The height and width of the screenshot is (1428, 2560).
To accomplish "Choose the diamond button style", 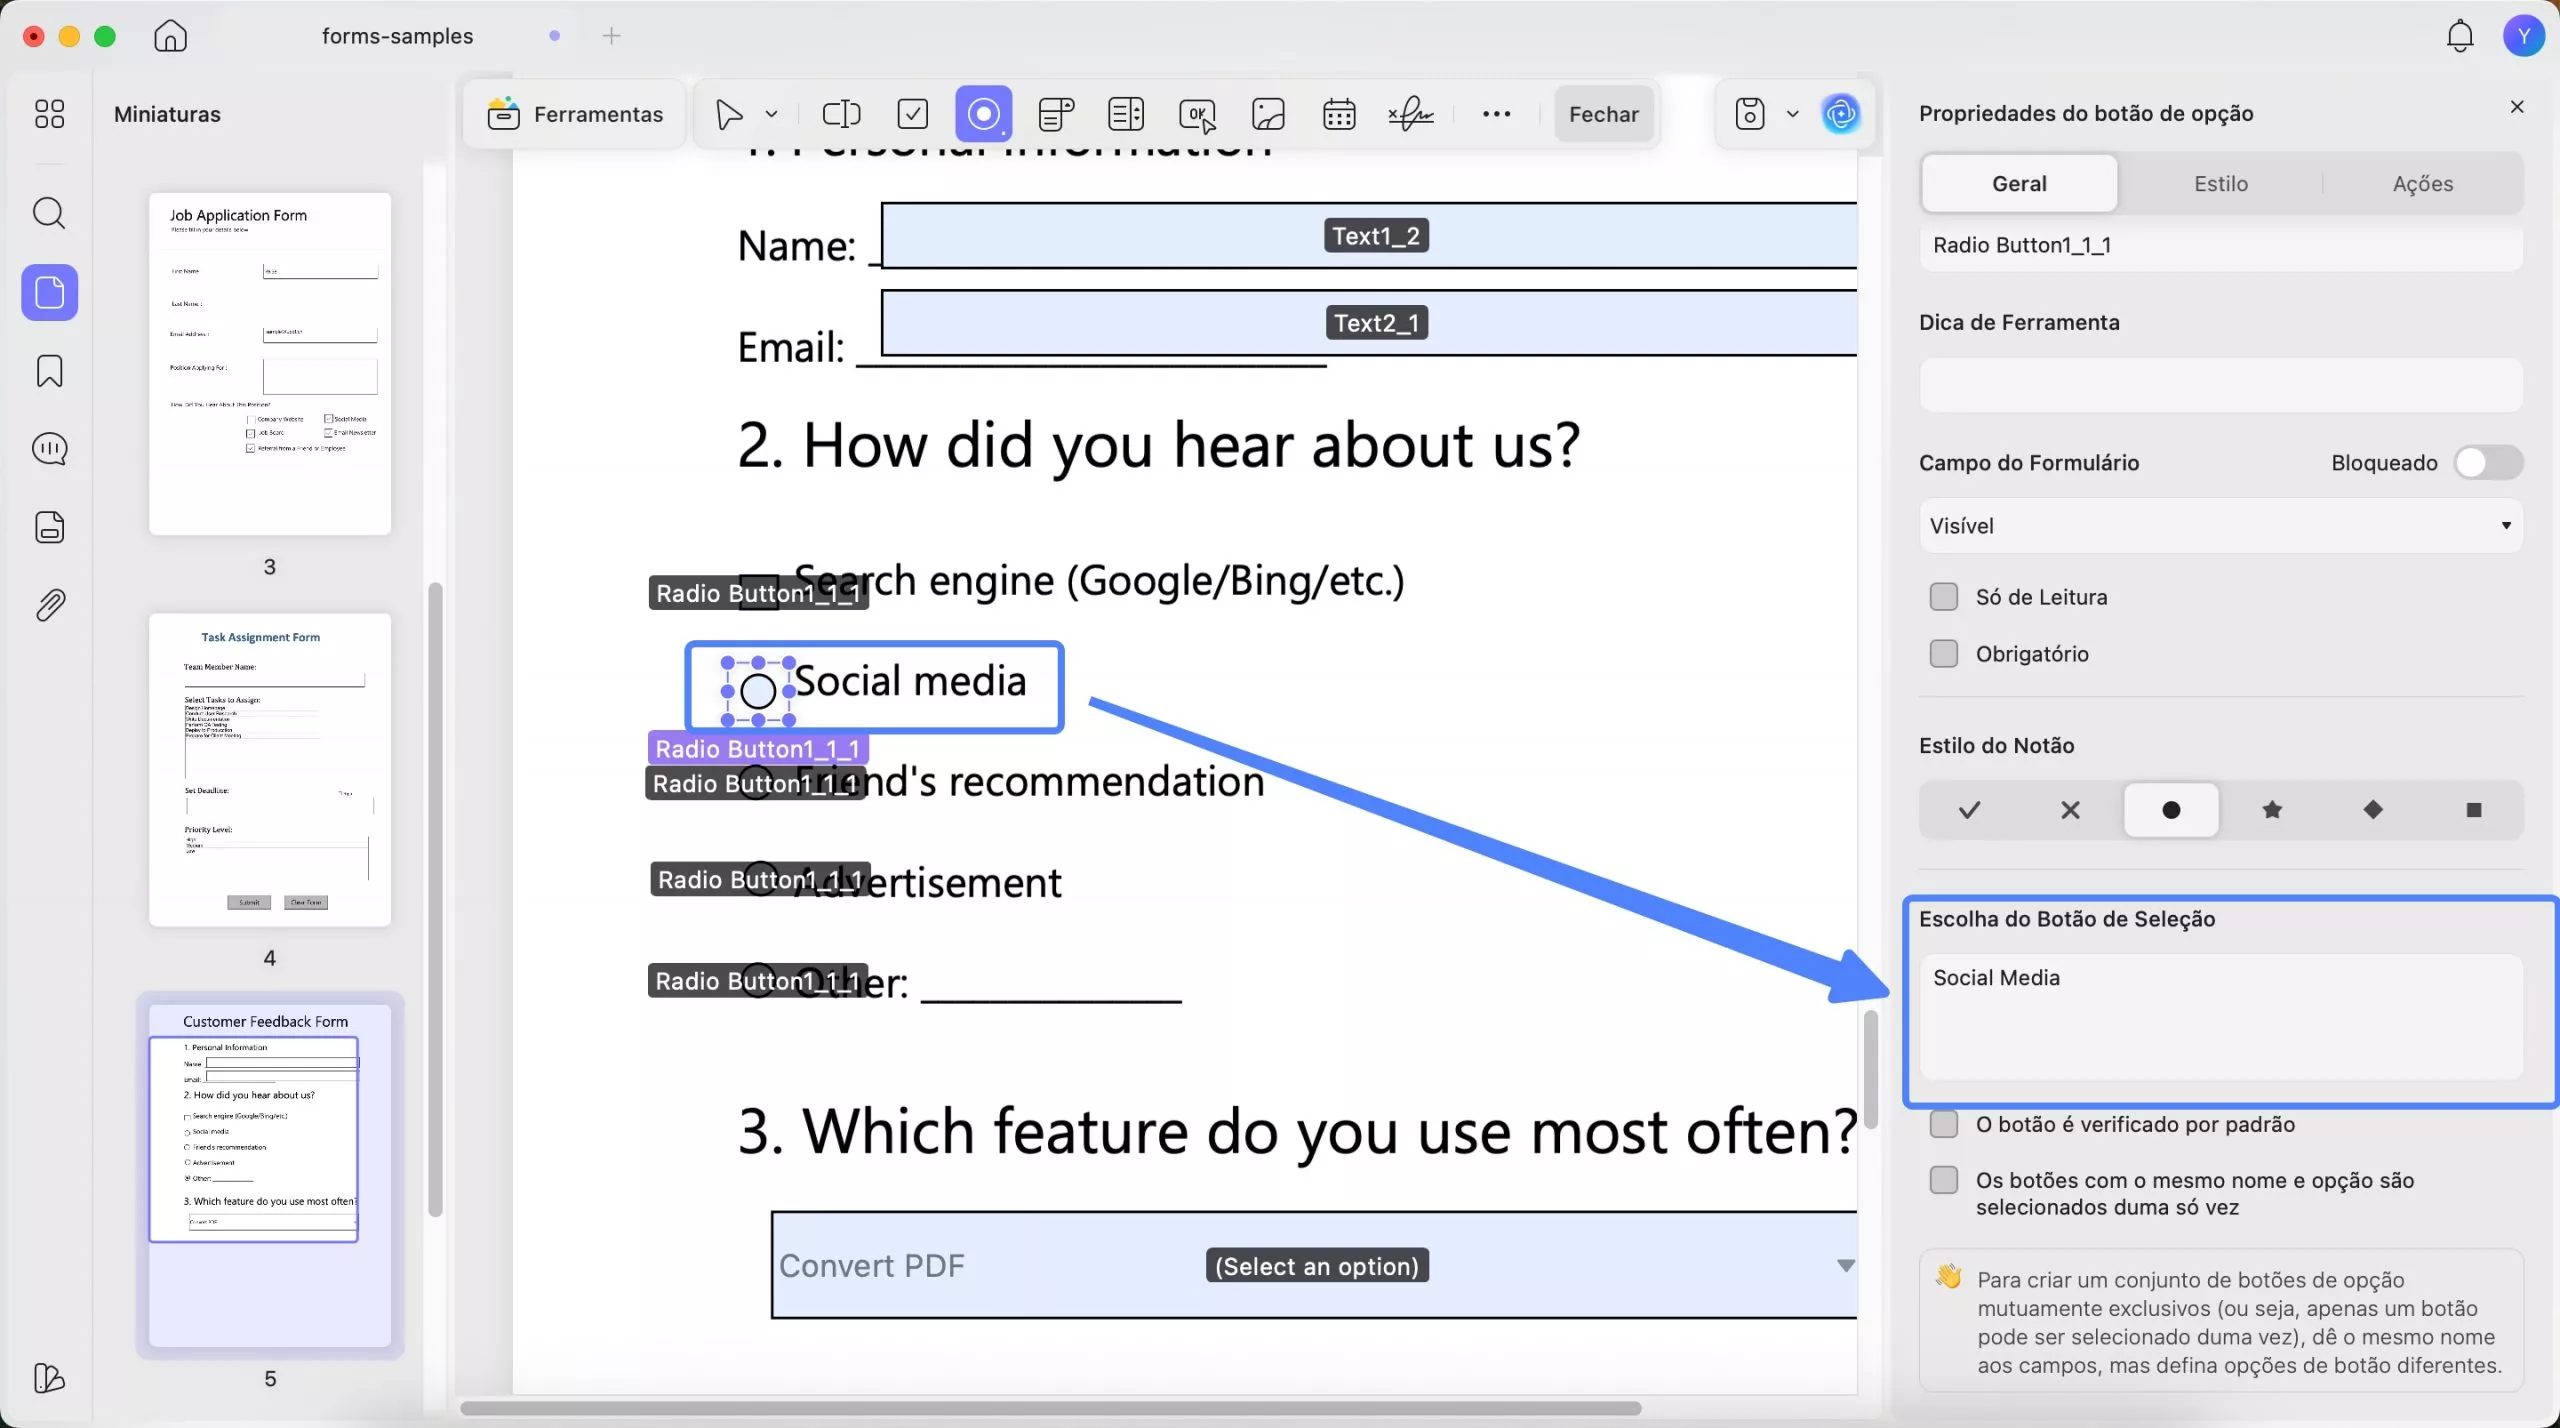I will click(x=2373, y=810).
